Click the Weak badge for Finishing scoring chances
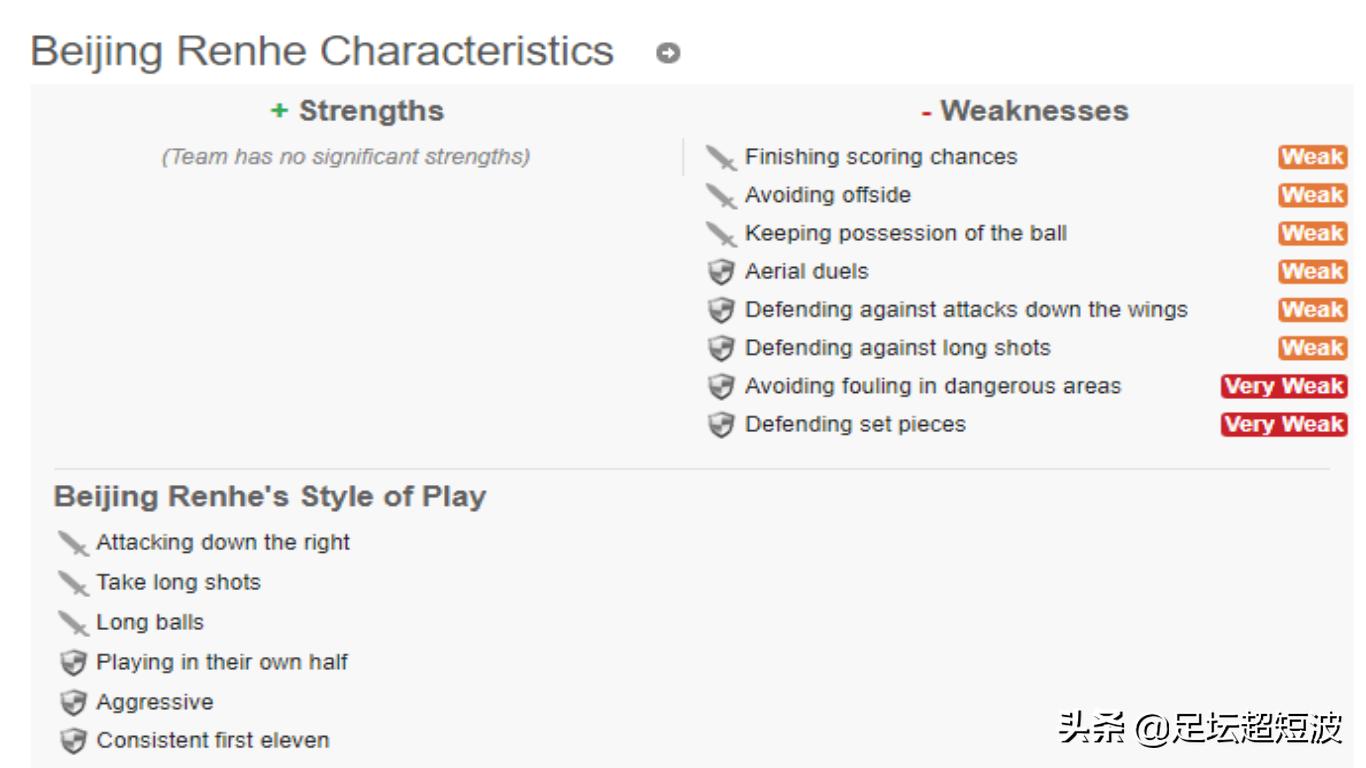Viewport: 1366px width, 768px height. [x=1312, y=157]
